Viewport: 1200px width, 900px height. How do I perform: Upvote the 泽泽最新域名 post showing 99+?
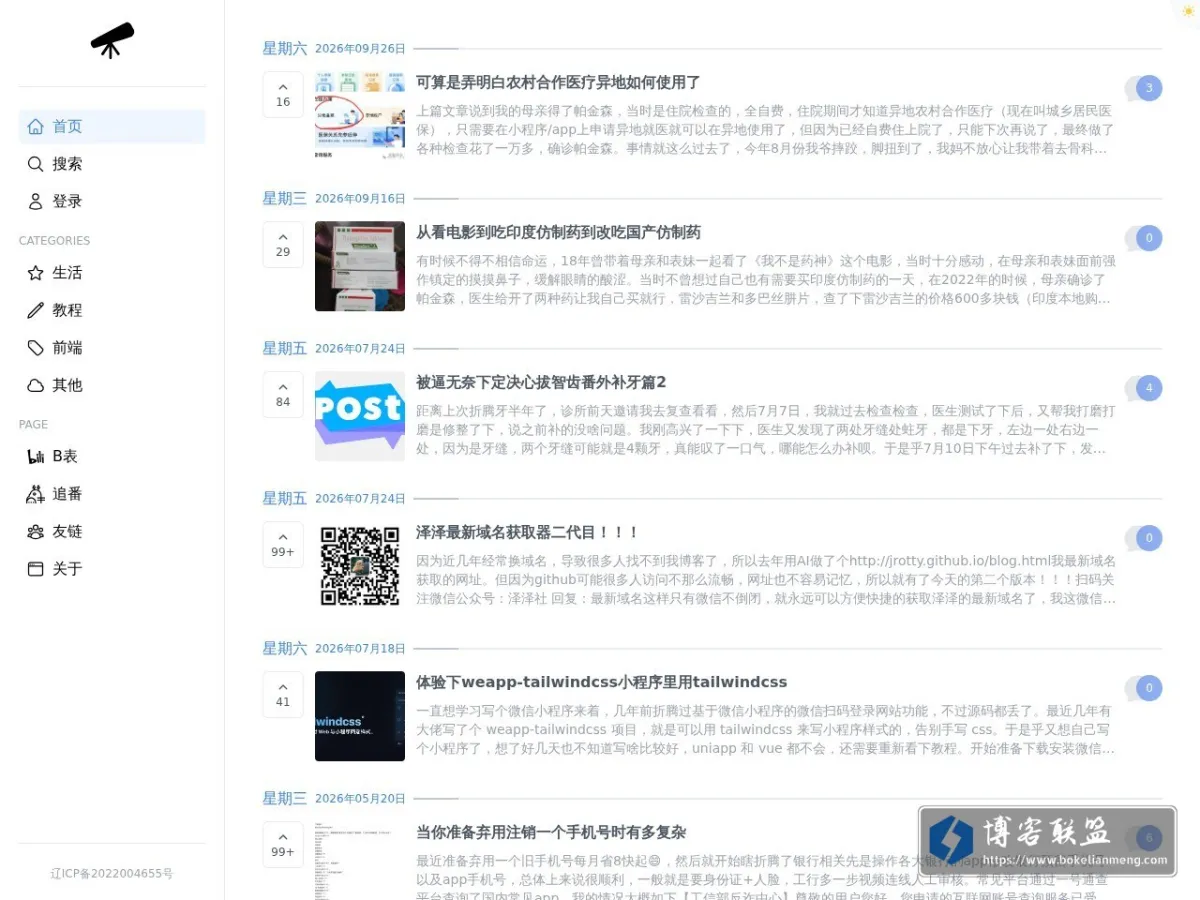tap(283, 544)
